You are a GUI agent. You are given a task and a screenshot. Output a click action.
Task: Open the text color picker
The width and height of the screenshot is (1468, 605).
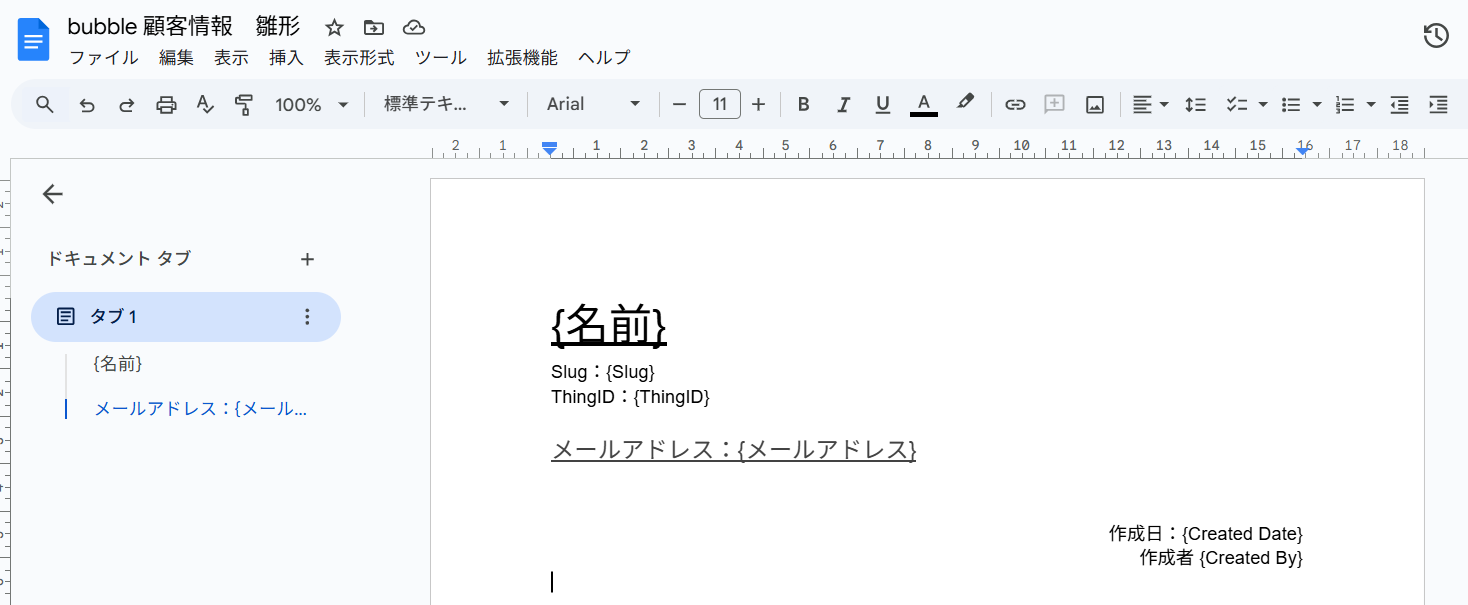(x=924, y=105)
